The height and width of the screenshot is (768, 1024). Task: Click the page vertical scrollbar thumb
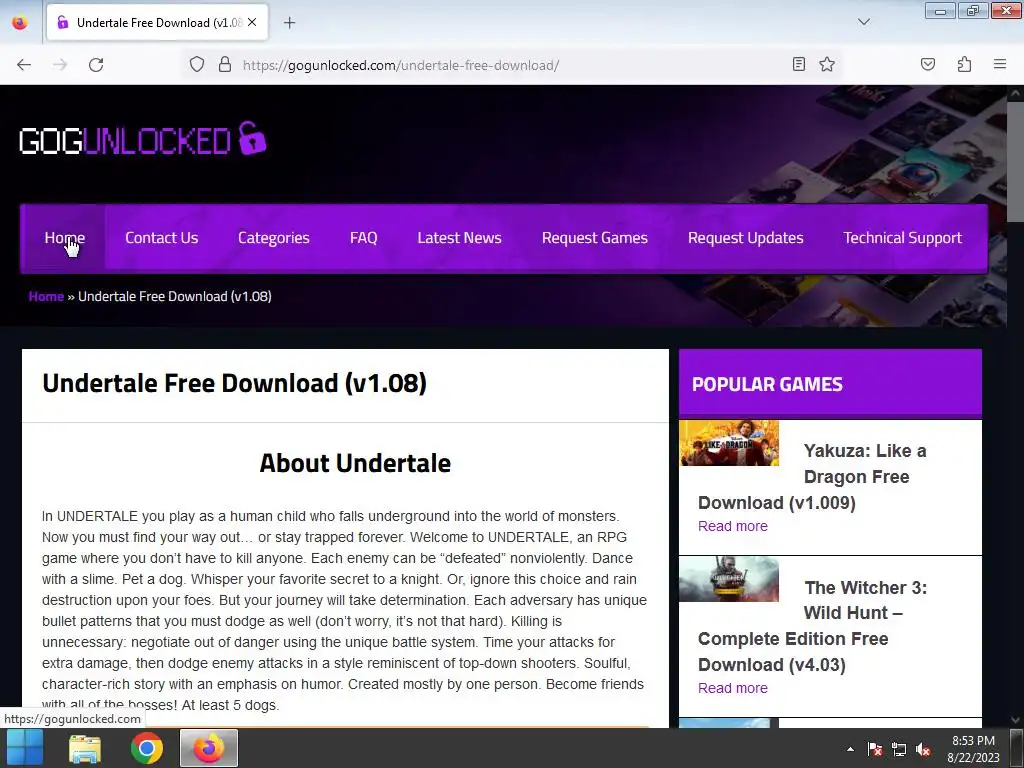(1015, 162)
